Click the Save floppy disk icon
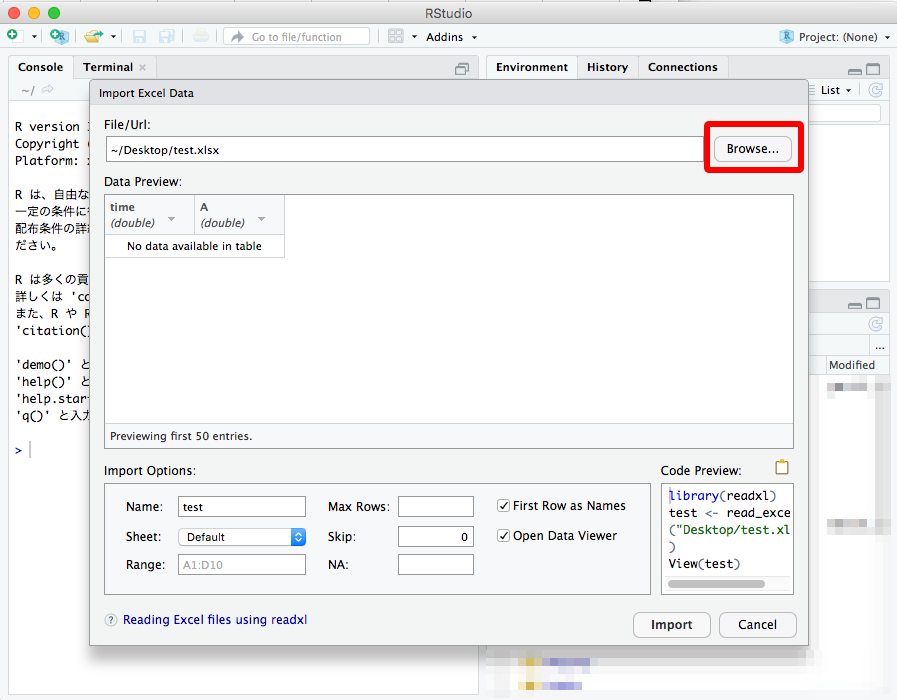Screen dimensions: 897x700 pos(139,37)
